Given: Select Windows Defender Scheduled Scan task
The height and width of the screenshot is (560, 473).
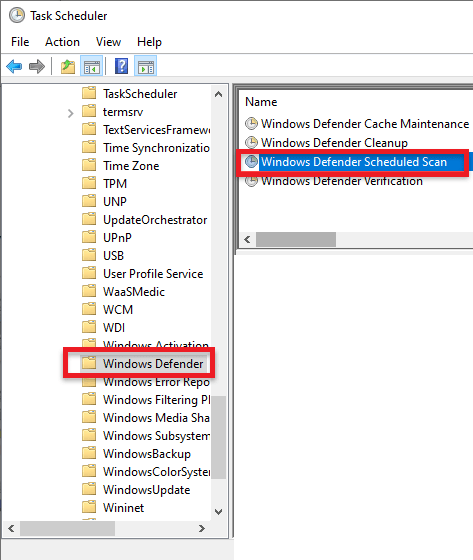Looking at the screenshot, I should point(354,162).
